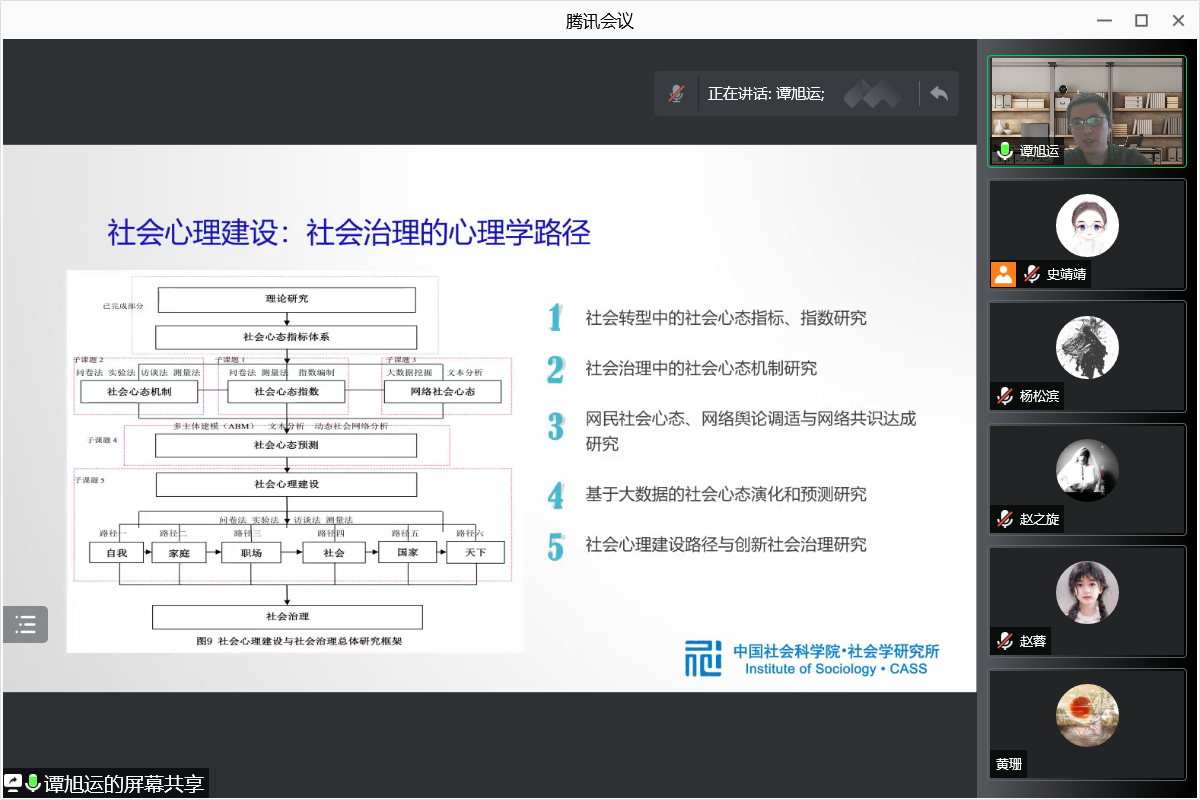1200x800 pixels.
Task: Click muted mic icon next to 杨松滨
Action: click(x=1005, y=395)
